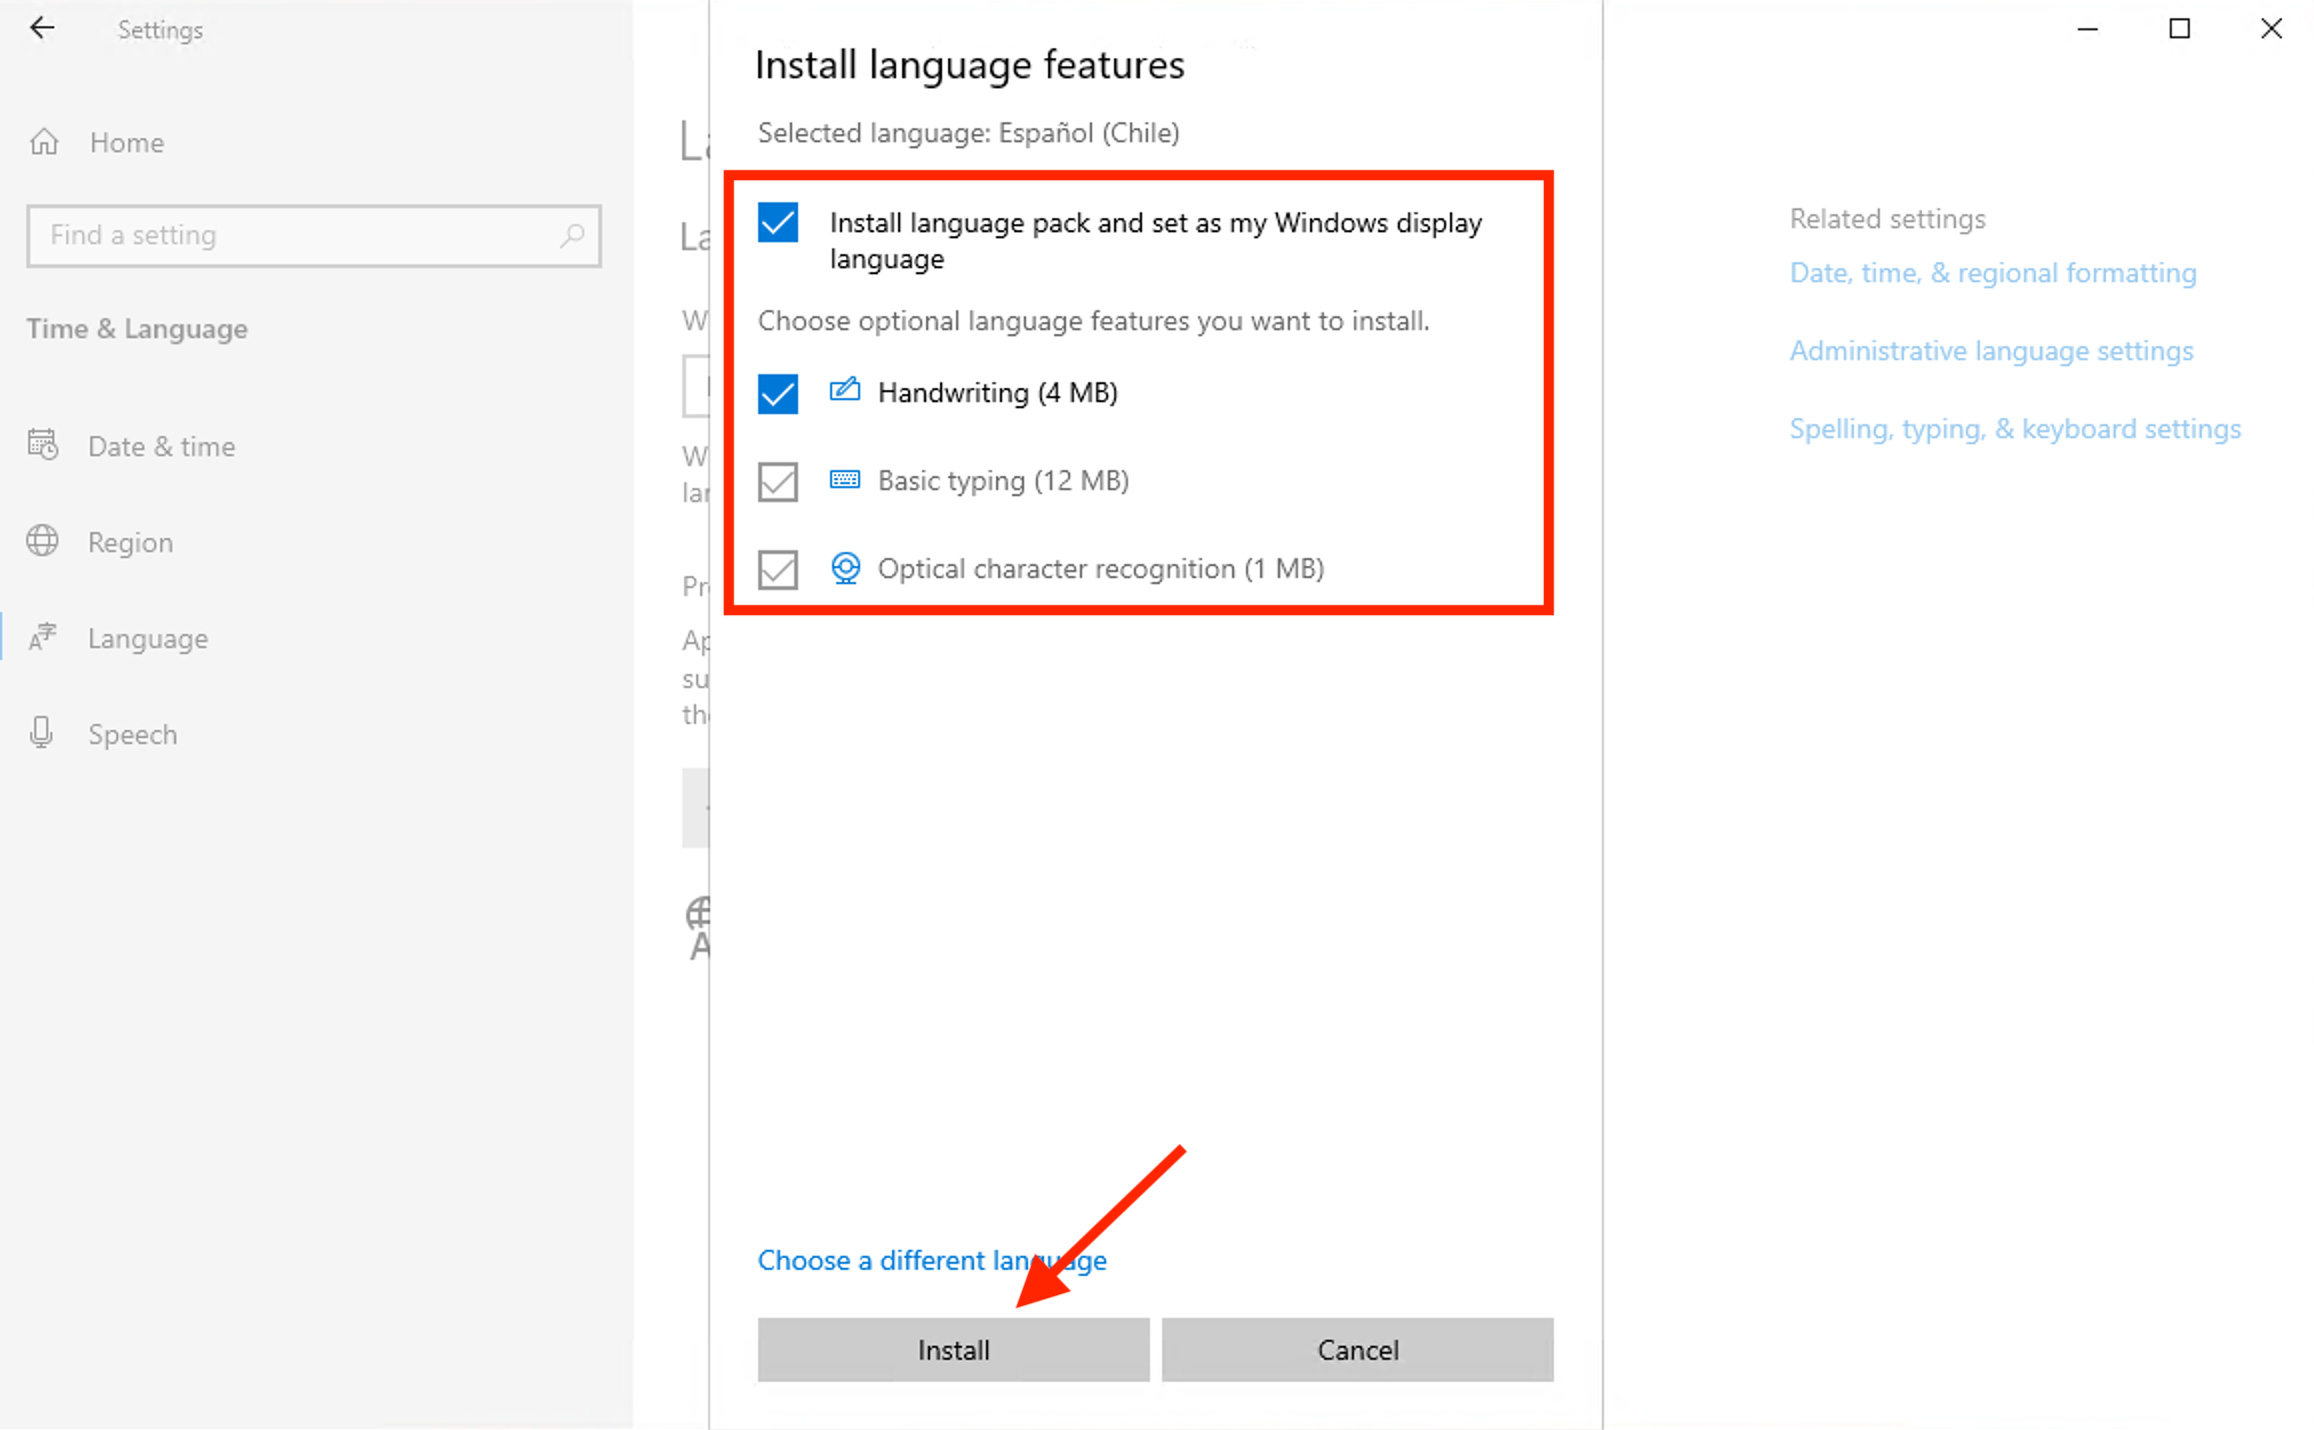The image size is (2314, 1430).
Task: Enable Handwriting (4 MB) feature checkbox
Action: 778,393
